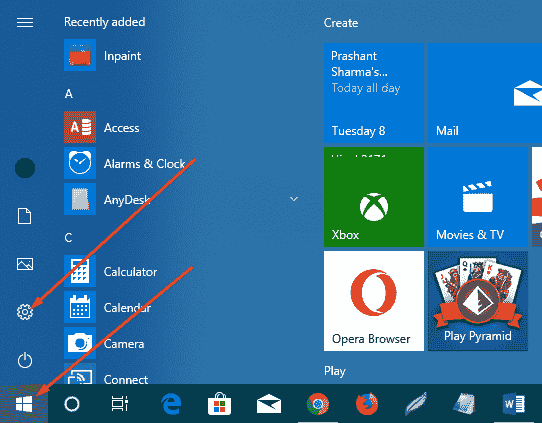Open Documents from the Start sidebar

(x=25, y=216)
